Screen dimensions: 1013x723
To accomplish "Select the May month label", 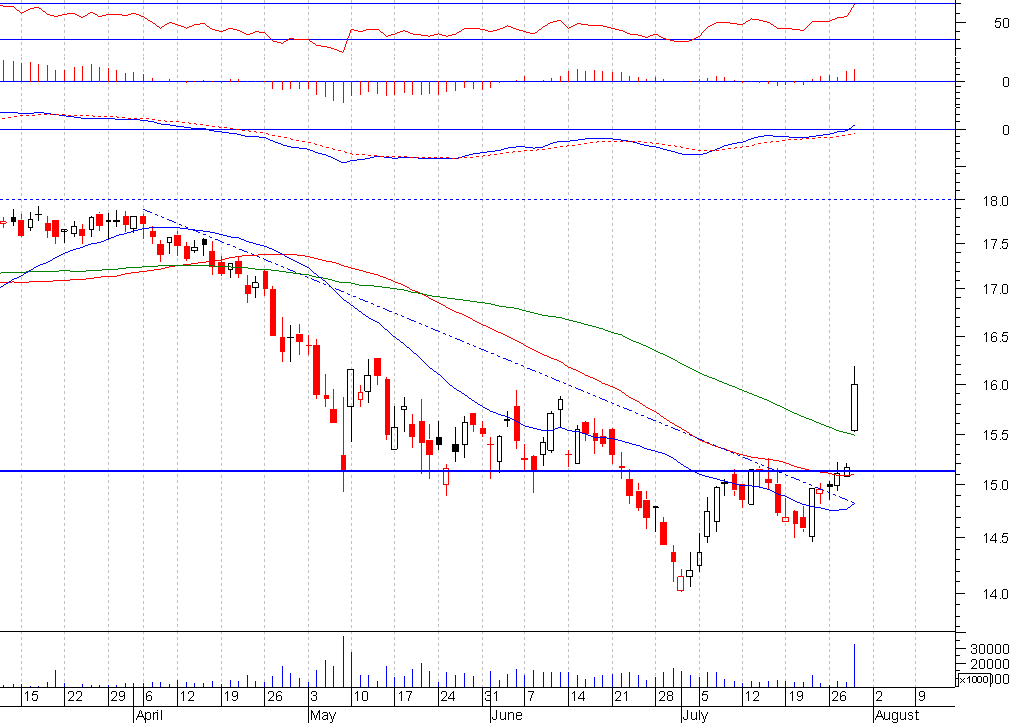I will (x=322, y=715).
